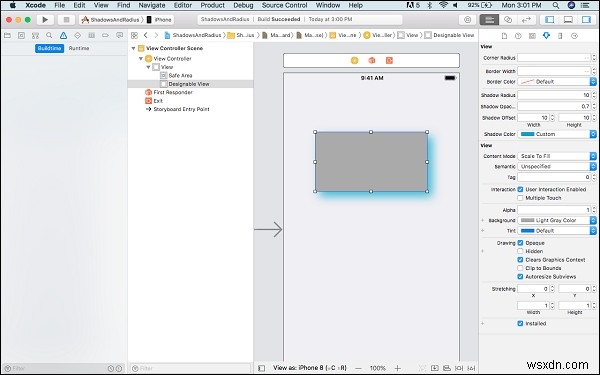Viewport: 600px width, 375px height.
Task: Open the Navigate menu
Action: click(152, 5)
